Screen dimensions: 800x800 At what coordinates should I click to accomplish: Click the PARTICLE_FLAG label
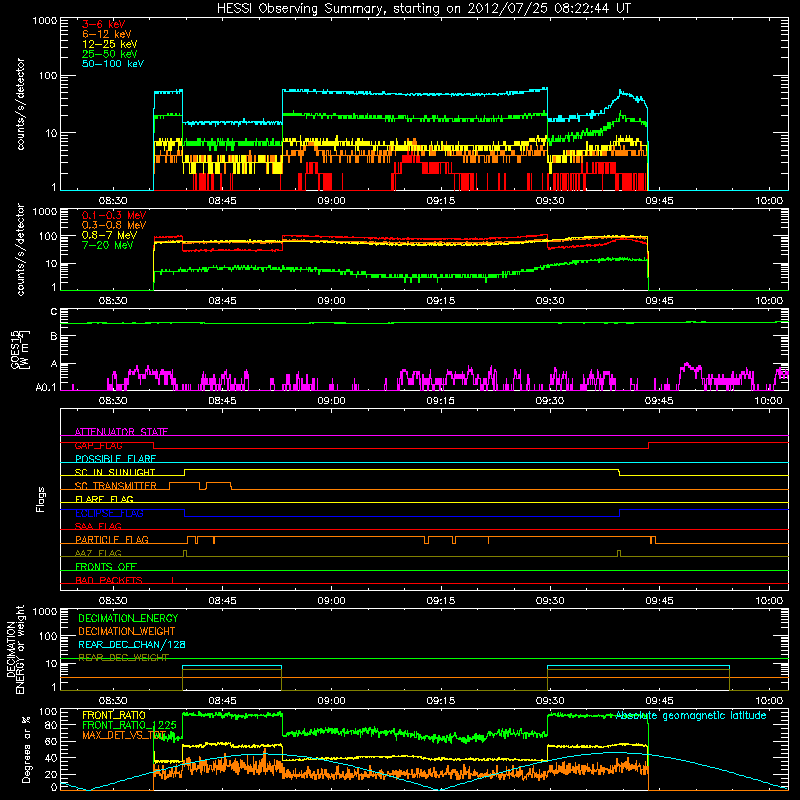112,540
